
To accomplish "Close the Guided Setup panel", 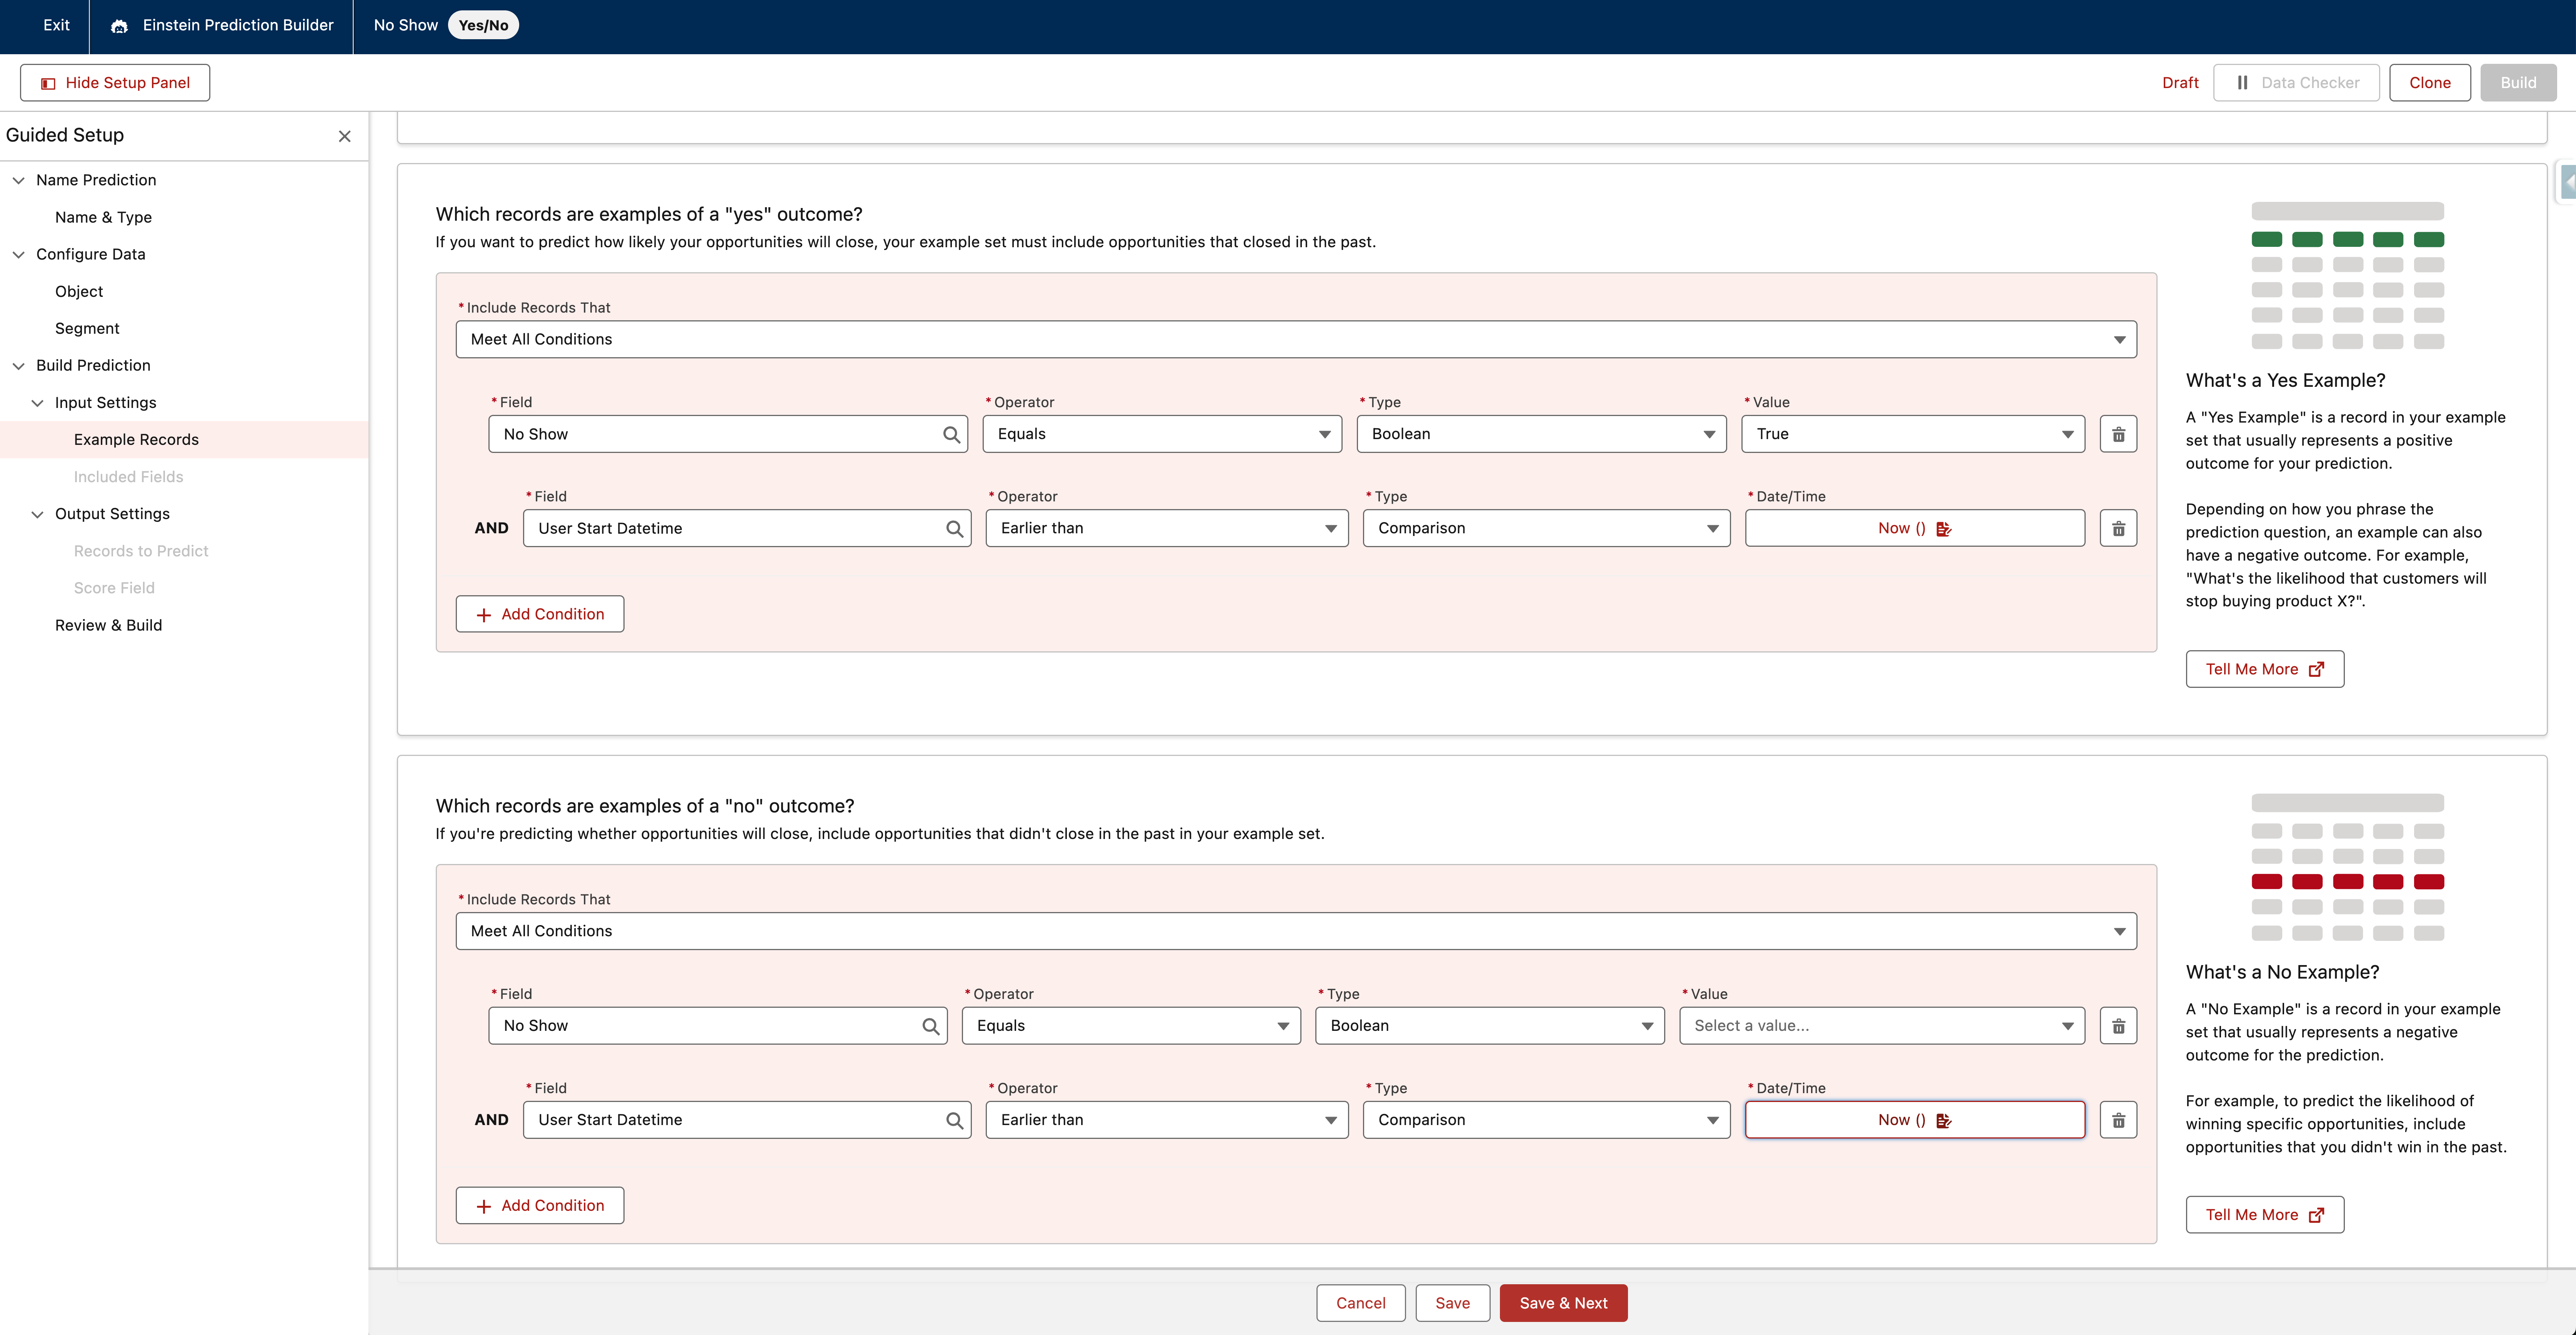I will (x=344, y=136).
